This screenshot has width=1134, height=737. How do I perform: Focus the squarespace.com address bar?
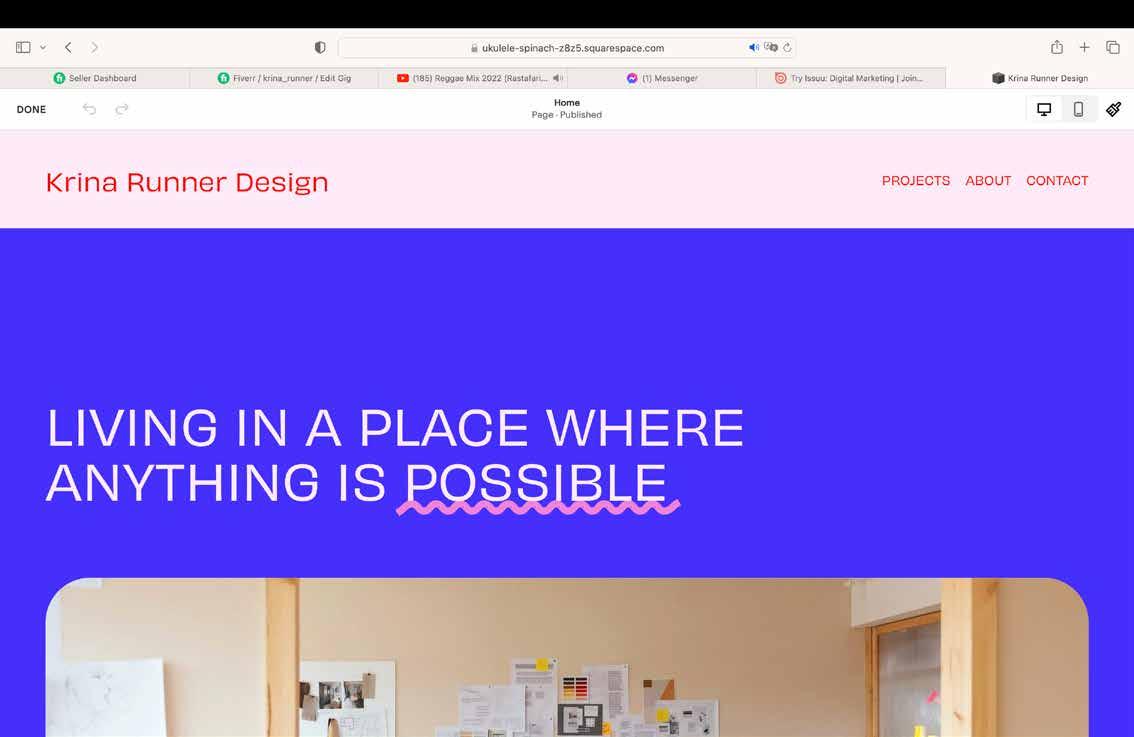coord(567,48)
